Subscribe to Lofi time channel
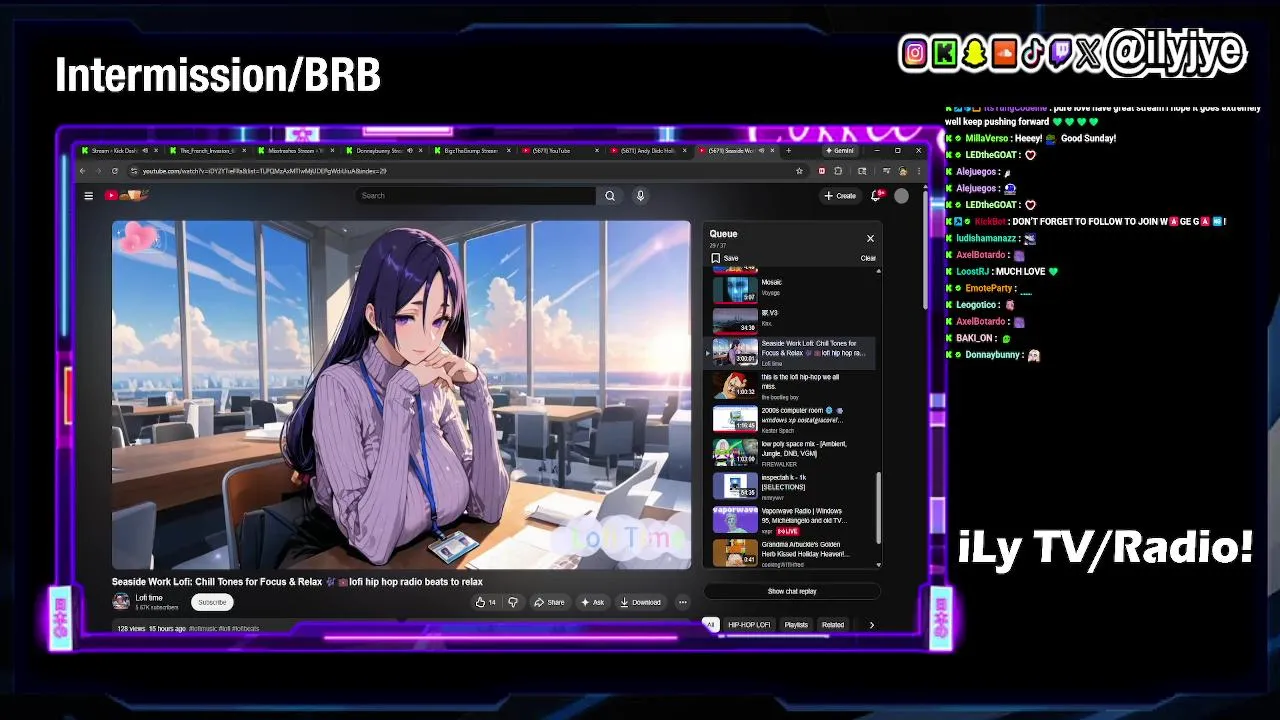The image size is (1280, 720). click(x=212, y=602)
